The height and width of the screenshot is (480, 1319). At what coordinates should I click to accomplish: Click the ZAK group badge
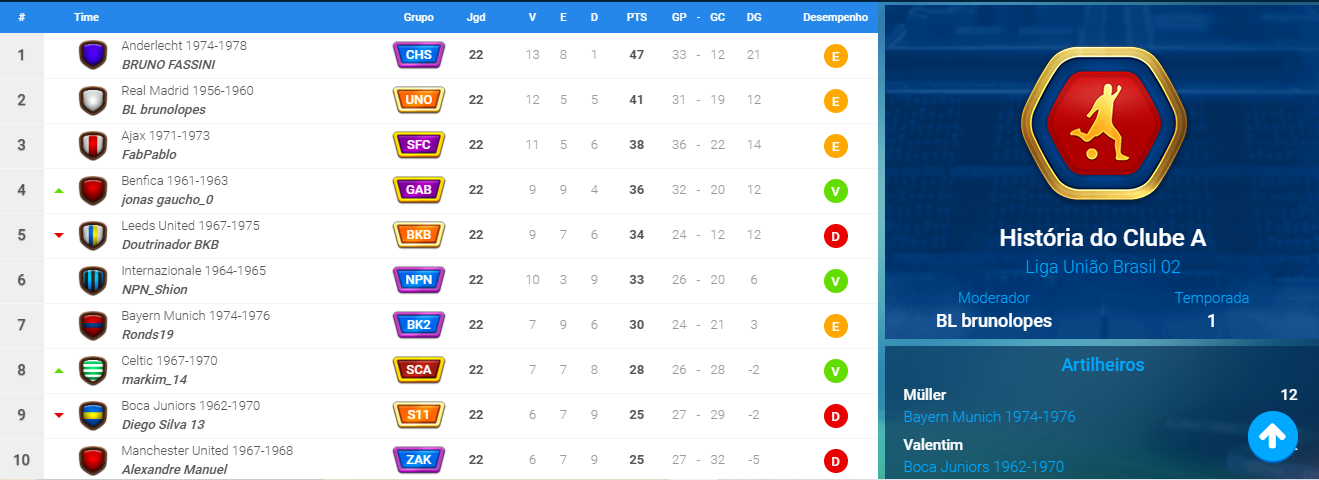(419, 460)
